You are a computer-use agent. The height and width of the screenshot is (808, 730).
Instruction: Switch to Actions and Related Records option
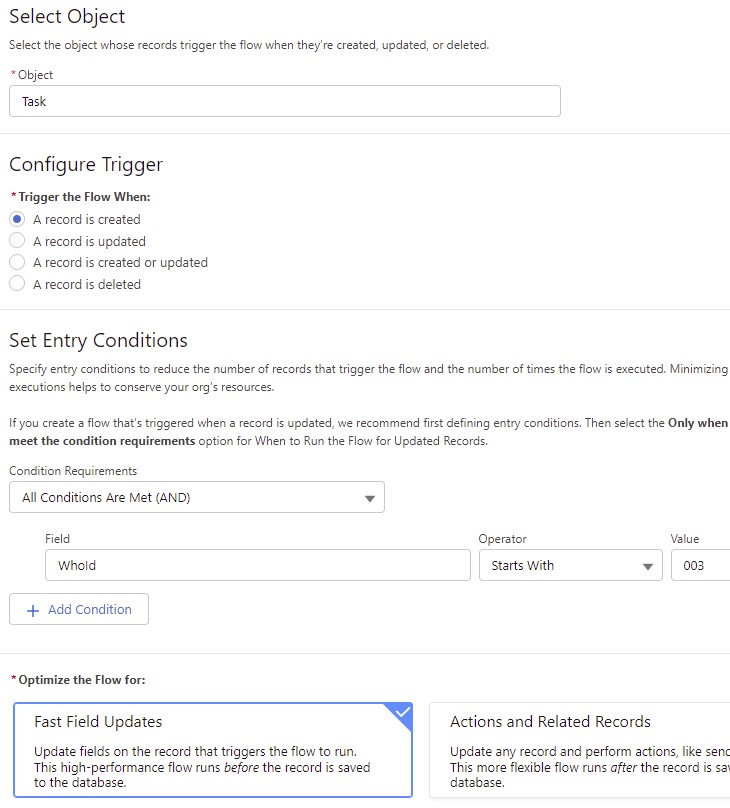click(580, 750)
